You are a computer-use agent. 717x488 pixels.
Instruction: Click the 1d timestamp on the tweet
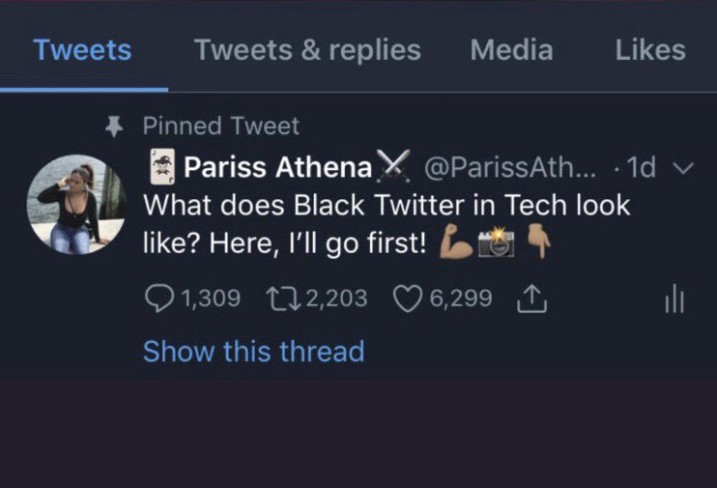click(640, 167)
